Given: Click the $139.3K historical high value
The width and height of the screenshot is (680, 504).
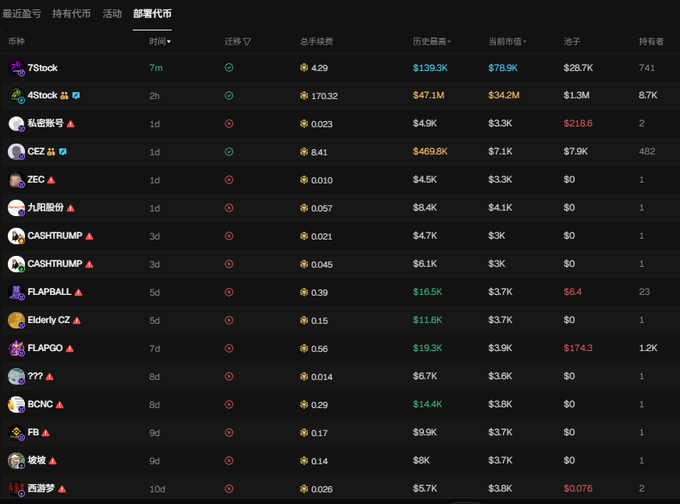Looking at the screenshot, I should (430, 68).
